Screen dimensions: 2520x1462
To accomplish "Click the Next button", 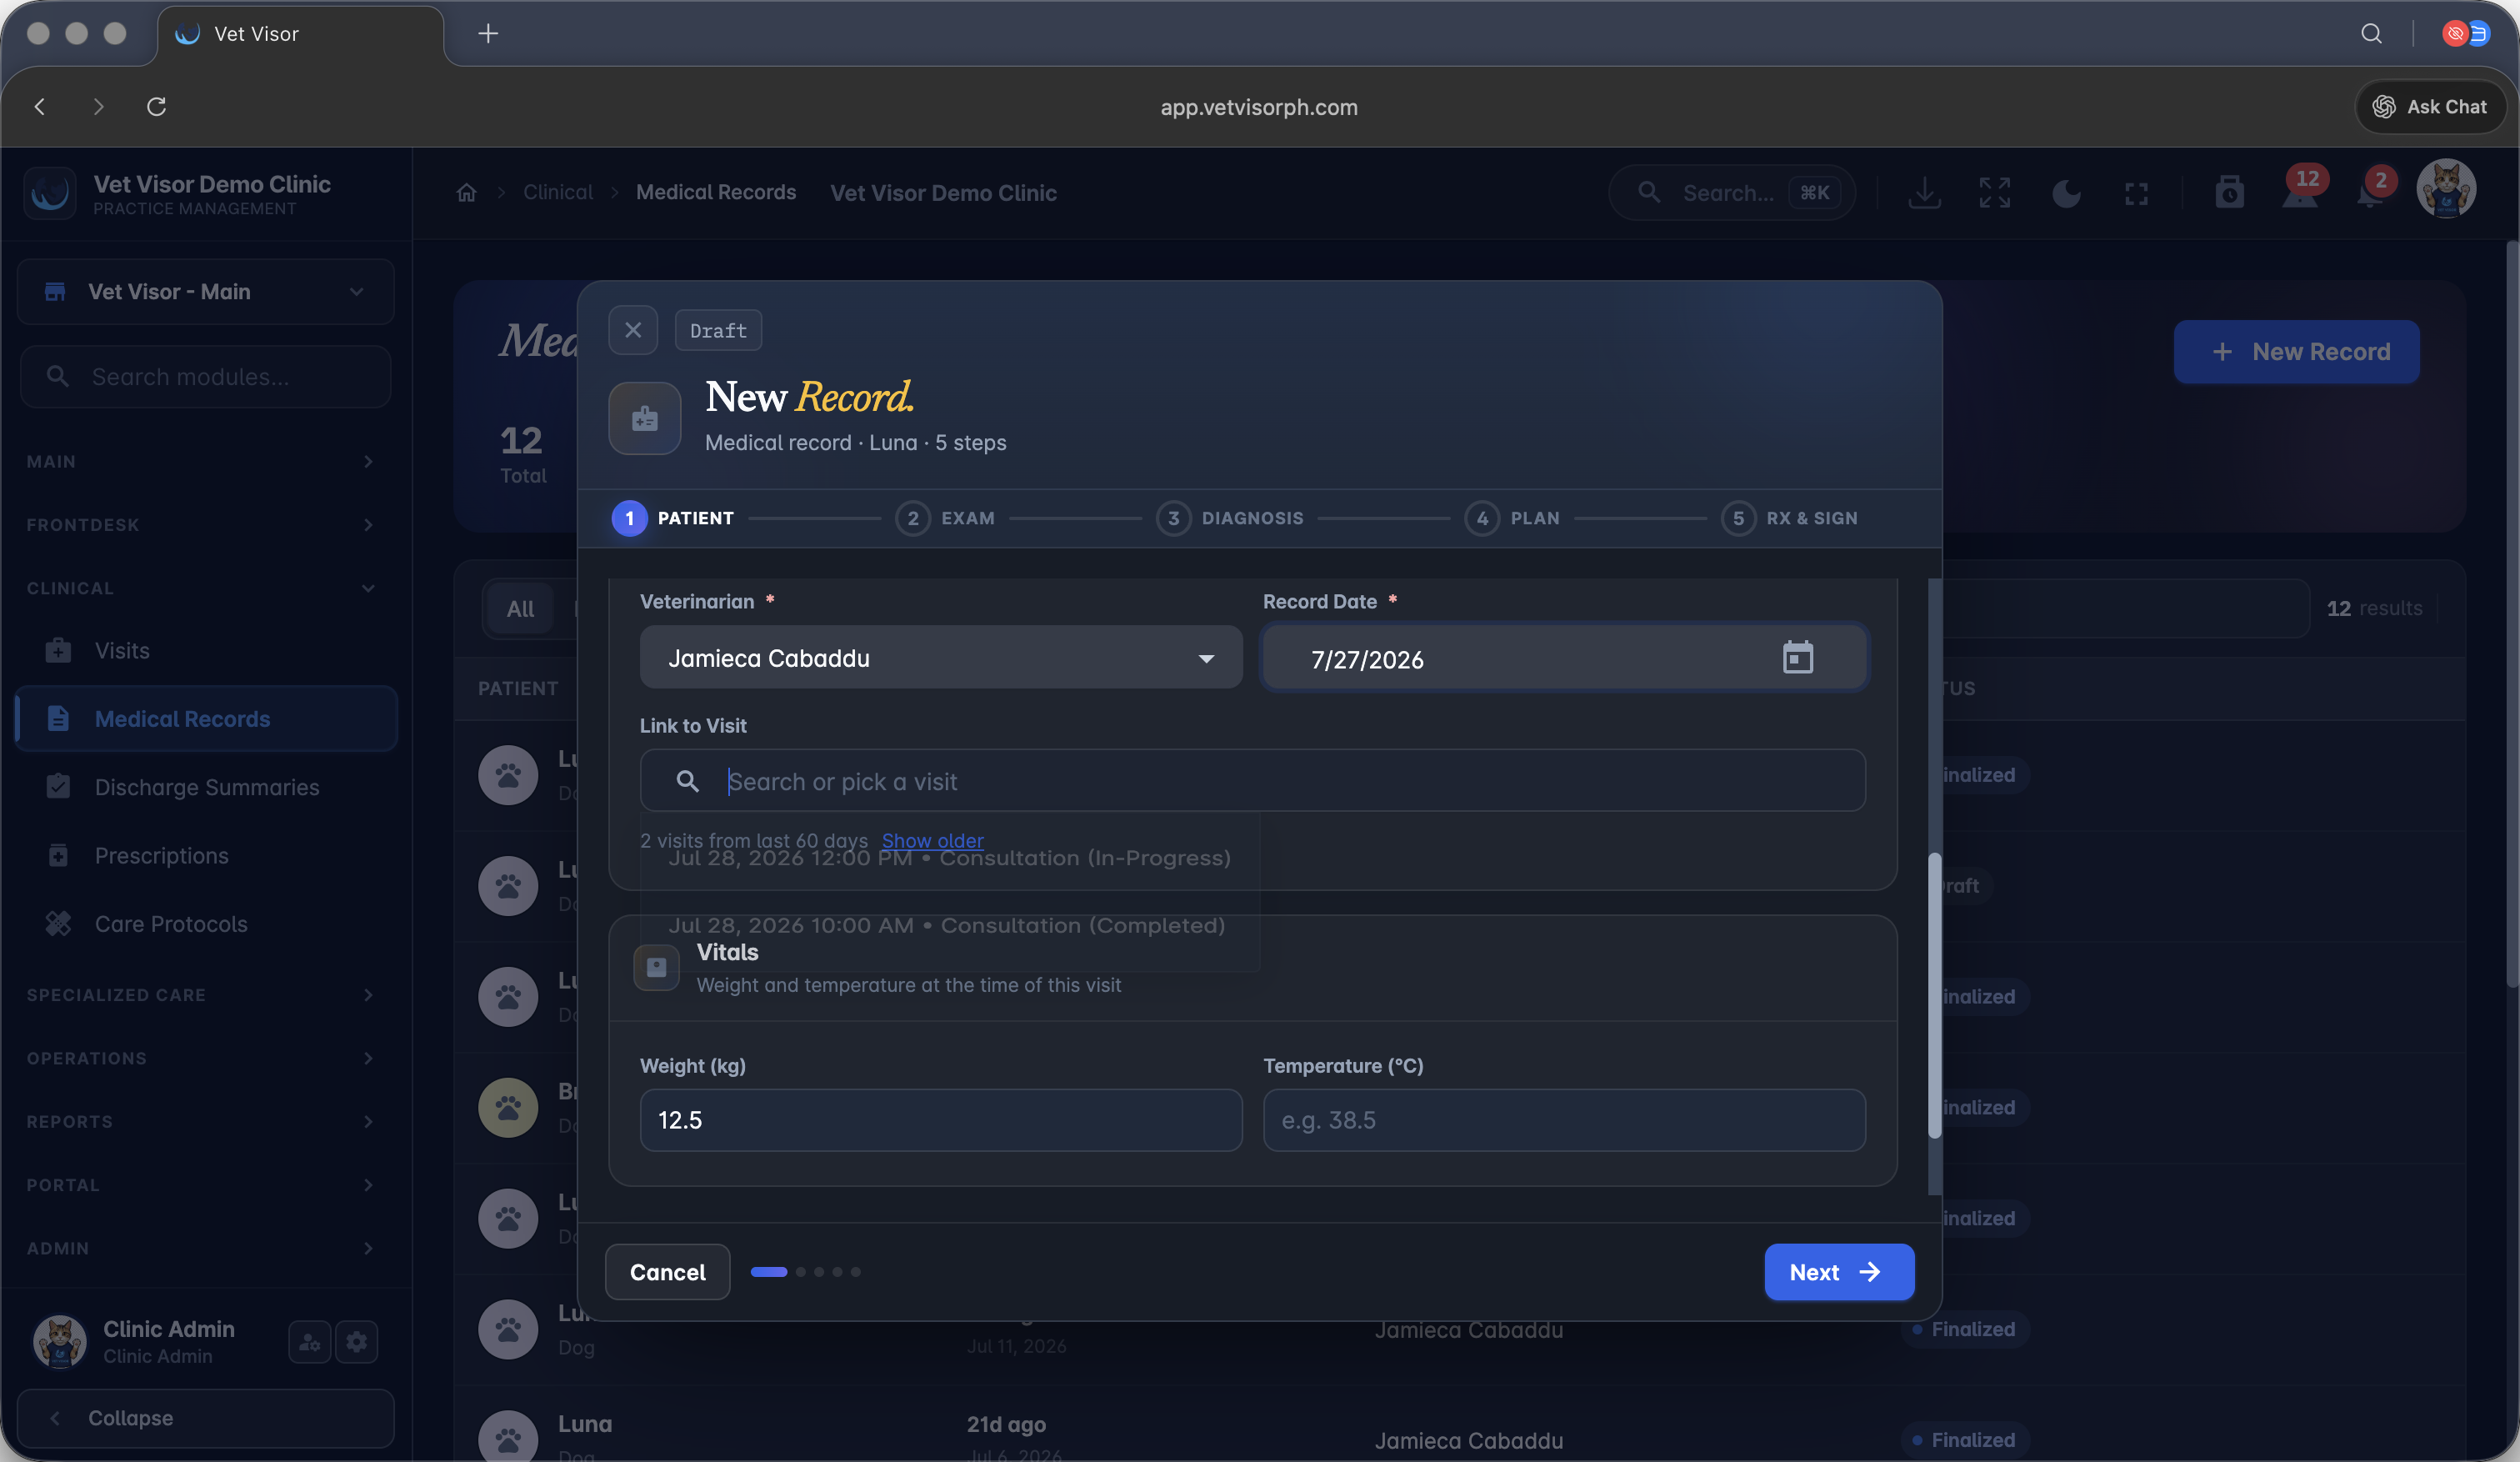I will pos(1839,1272).
